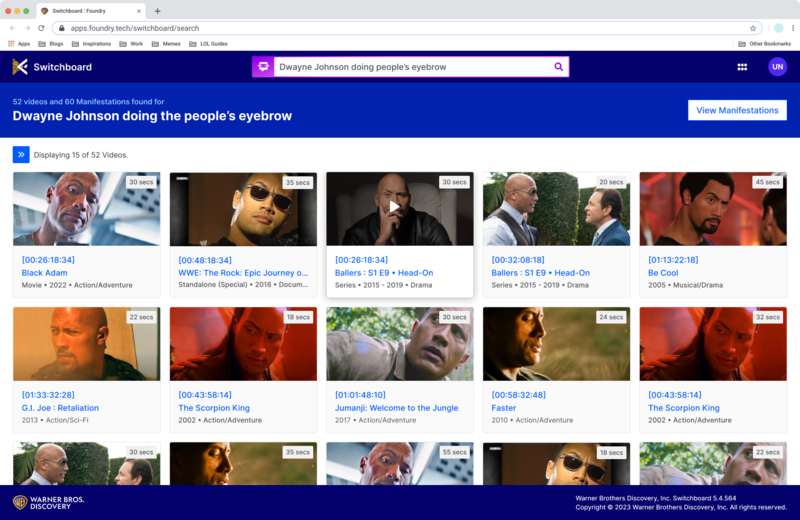Click the G.I. Joe Retaliation thumbnail
Image resolution: width=800 pixels, height=520 pixels.
[87, 344]
